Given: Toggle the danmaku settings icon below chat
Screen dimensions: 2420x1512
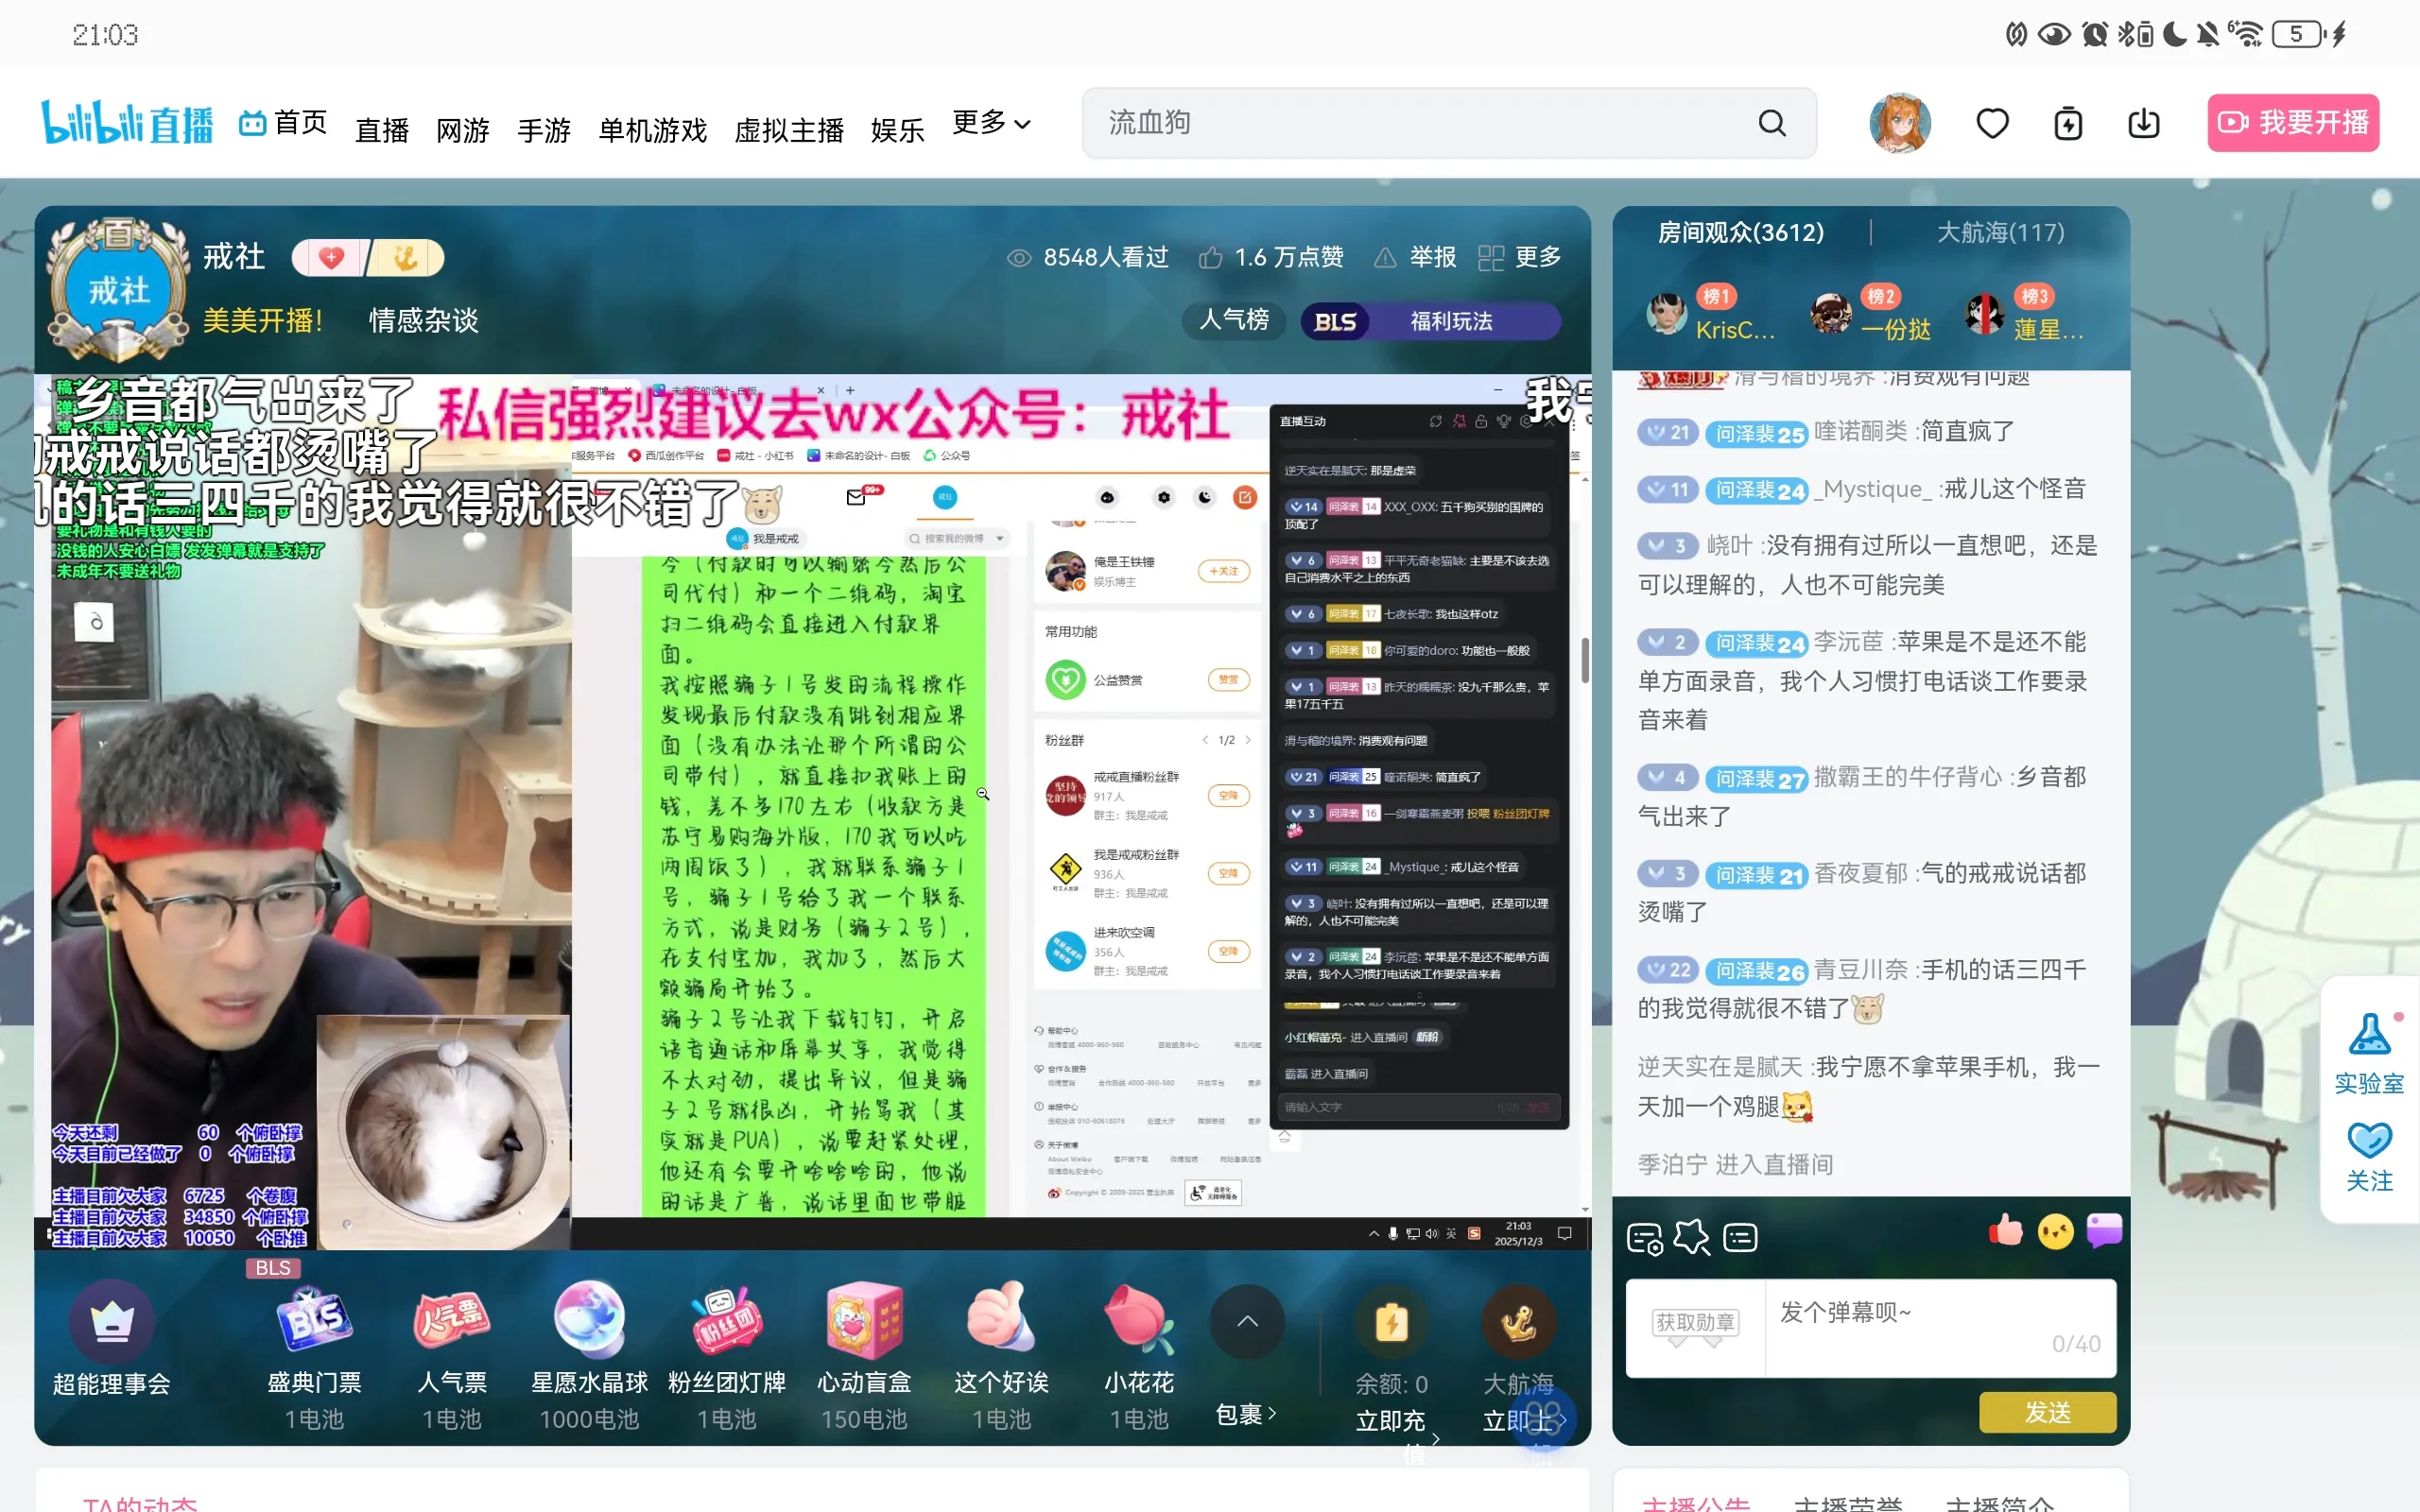Looking at the screenshot, I should tap(1645, 1238).
